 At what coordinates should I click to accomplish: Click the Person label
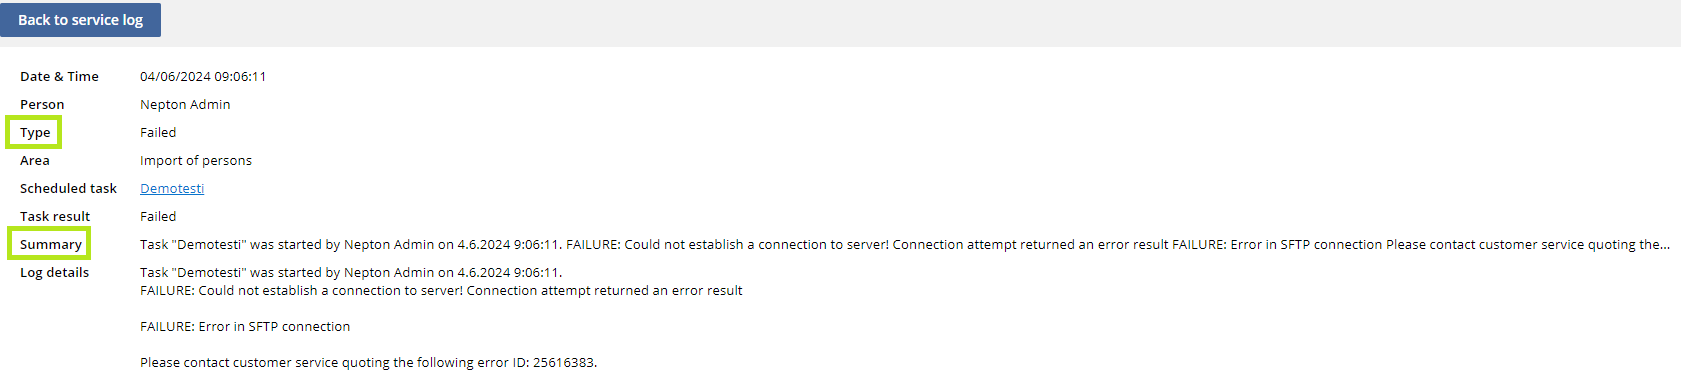click(42, 104)
